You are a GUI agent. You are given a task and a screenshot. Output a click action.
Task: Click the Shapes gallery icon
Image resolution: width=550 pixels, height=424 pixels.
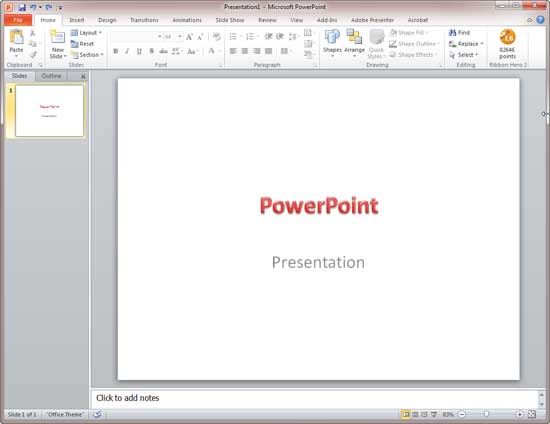tap(332, 37)
